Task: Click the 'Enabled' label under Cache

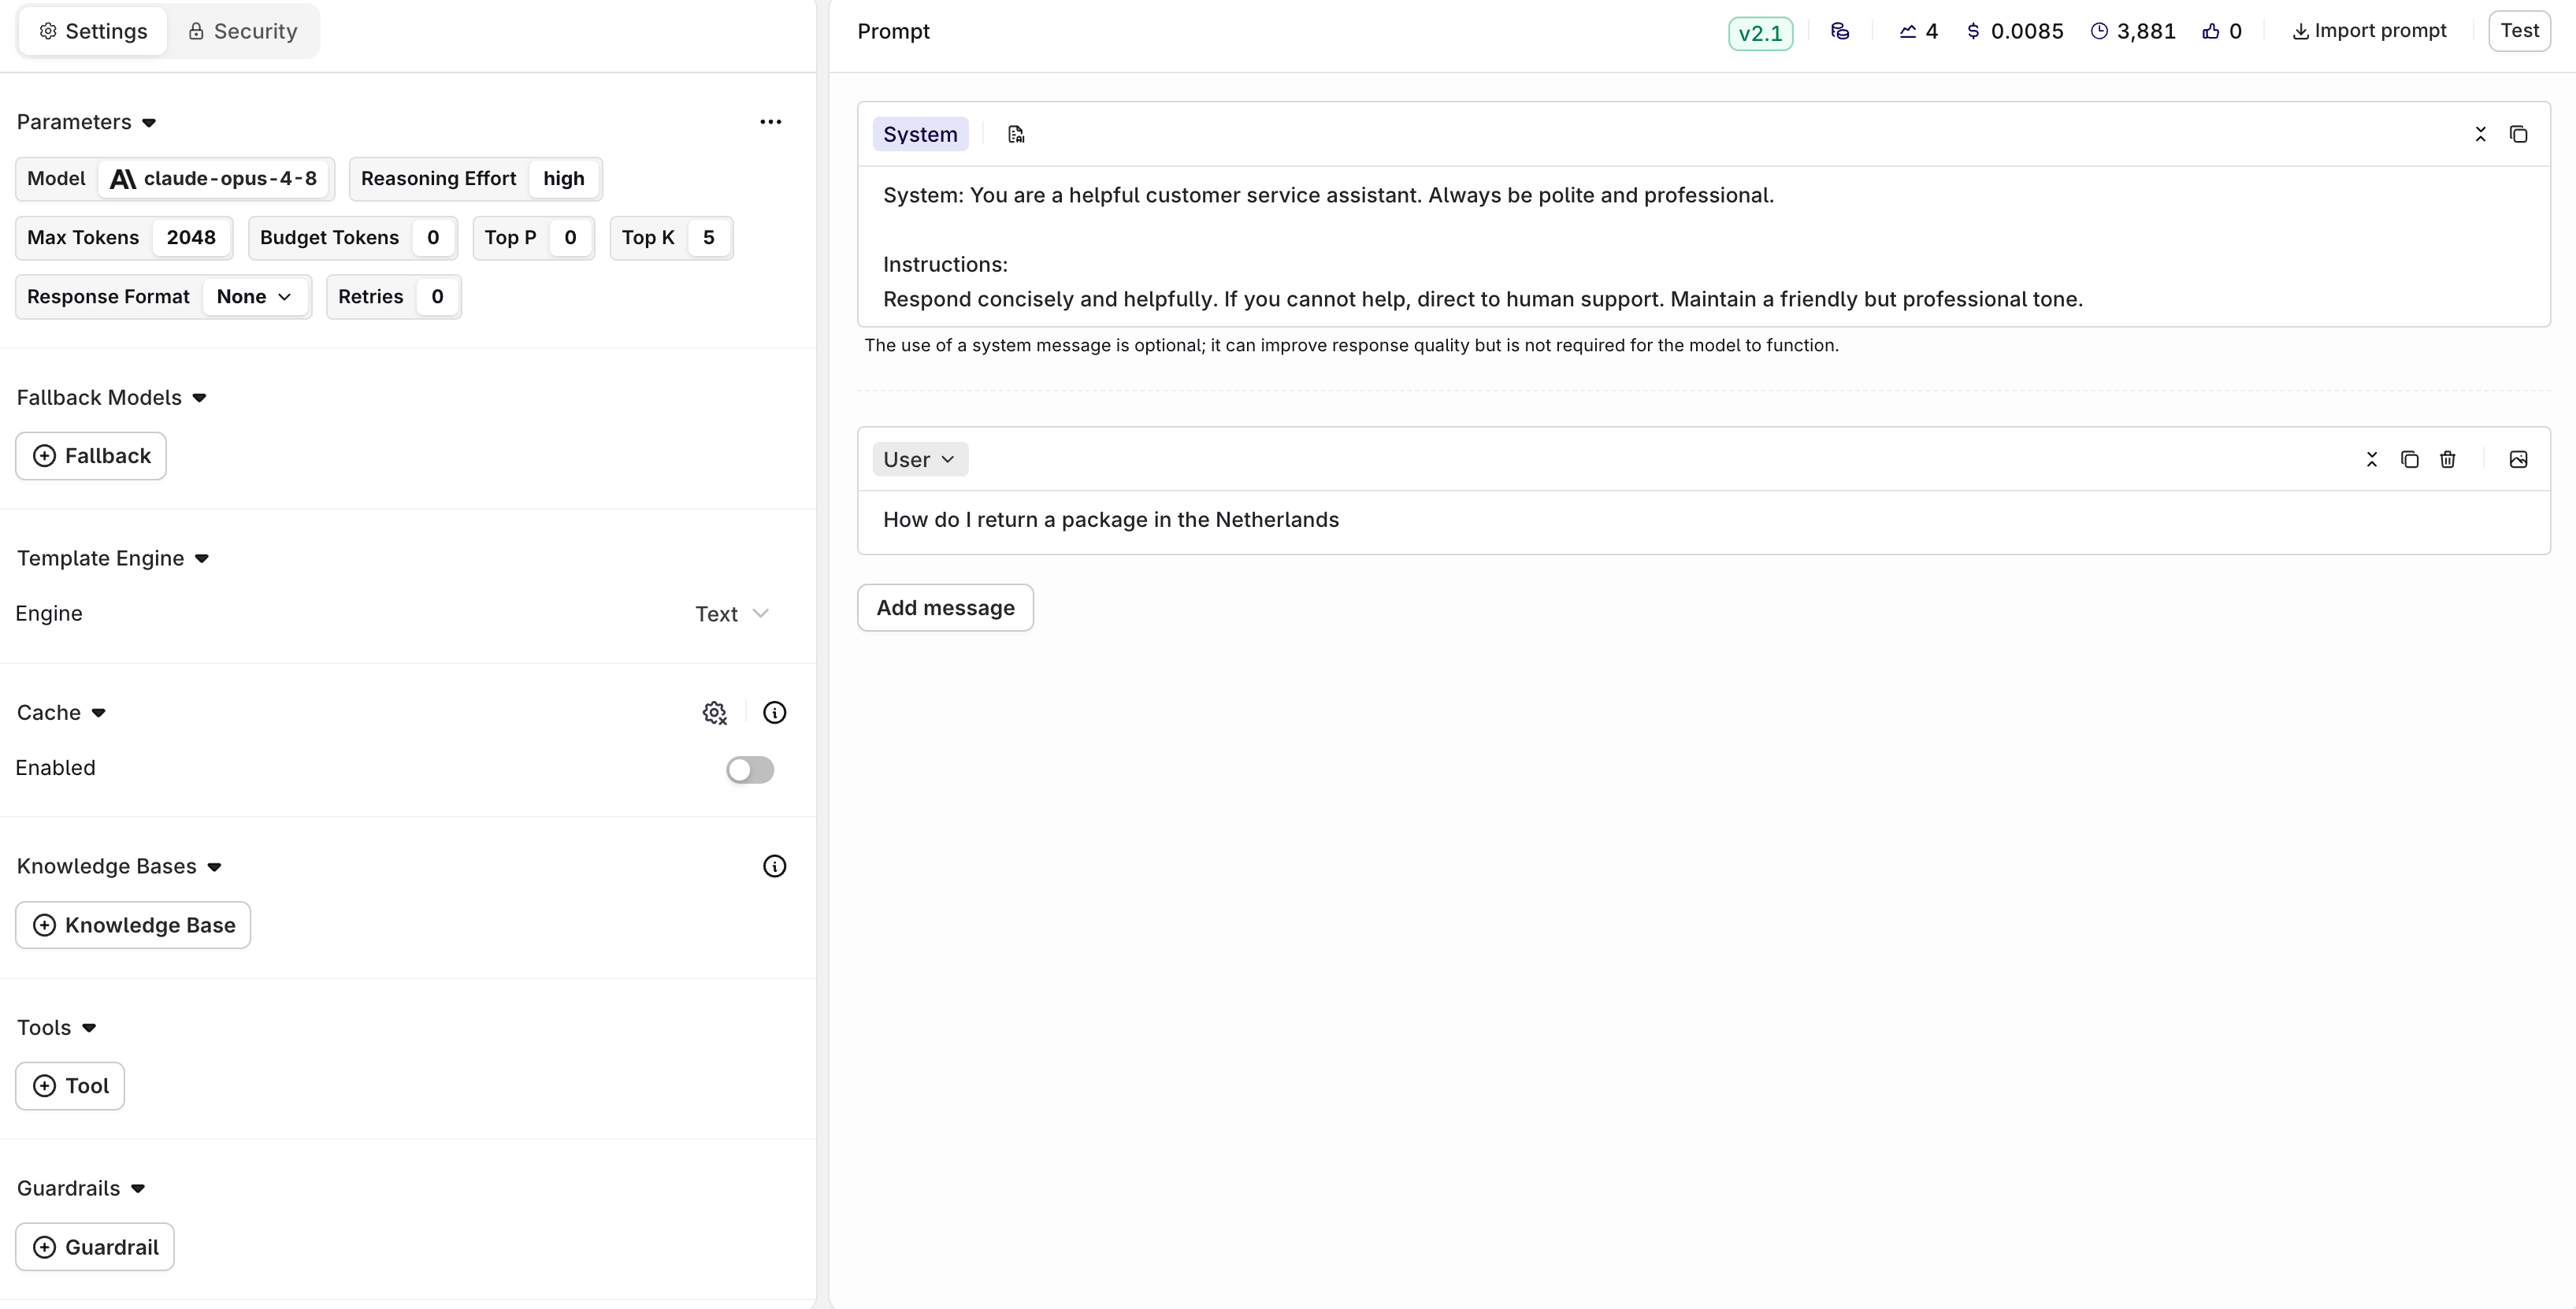Action: click(x=55, y=768)
